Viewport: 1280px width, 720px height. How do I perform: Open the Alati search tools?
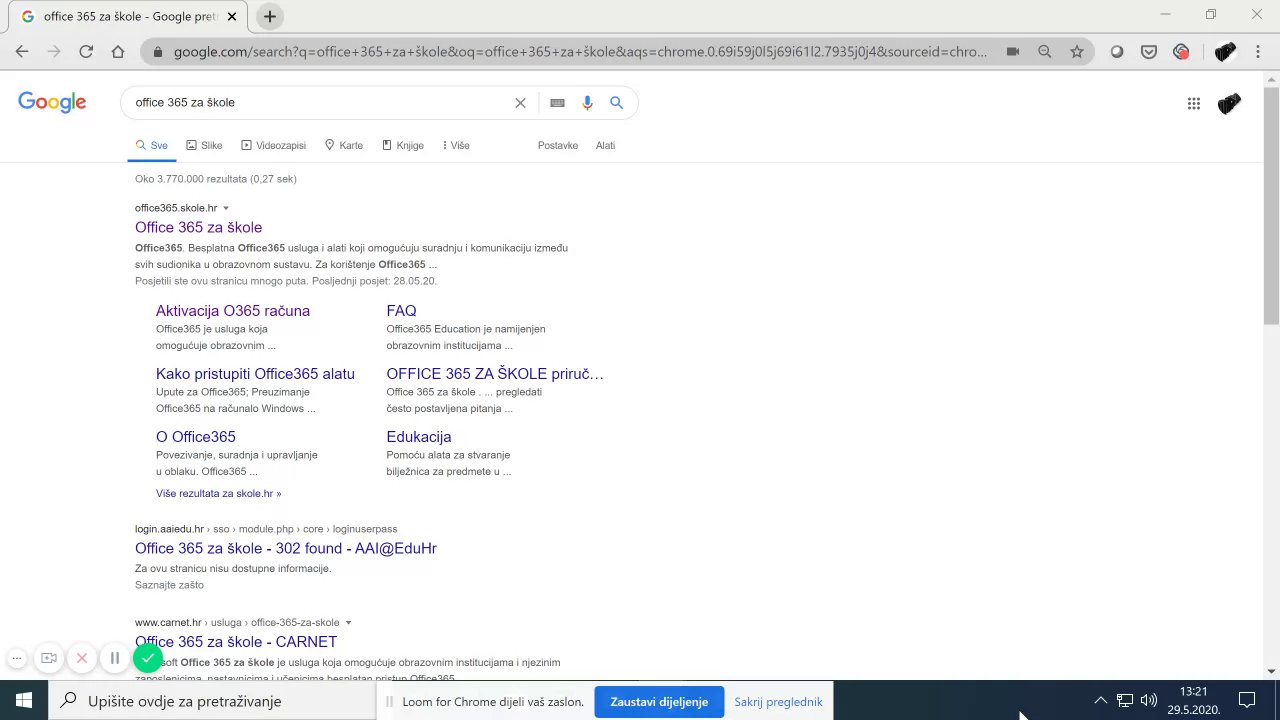605,146
